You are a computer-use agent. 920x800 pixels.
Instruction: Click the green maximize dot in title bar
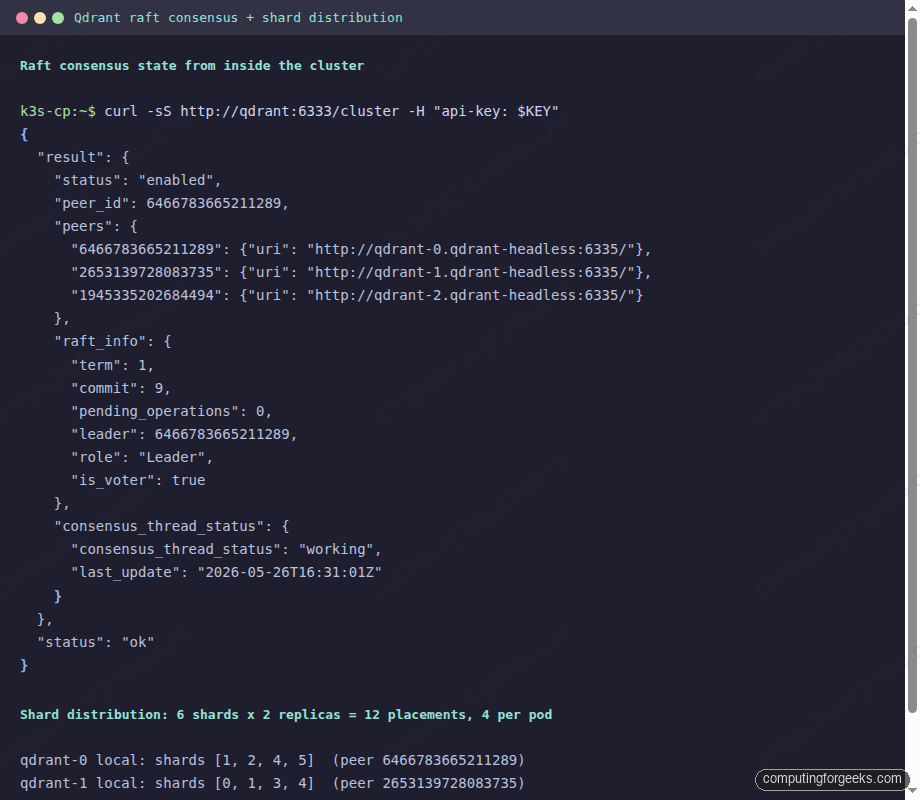tap(58, 18)
